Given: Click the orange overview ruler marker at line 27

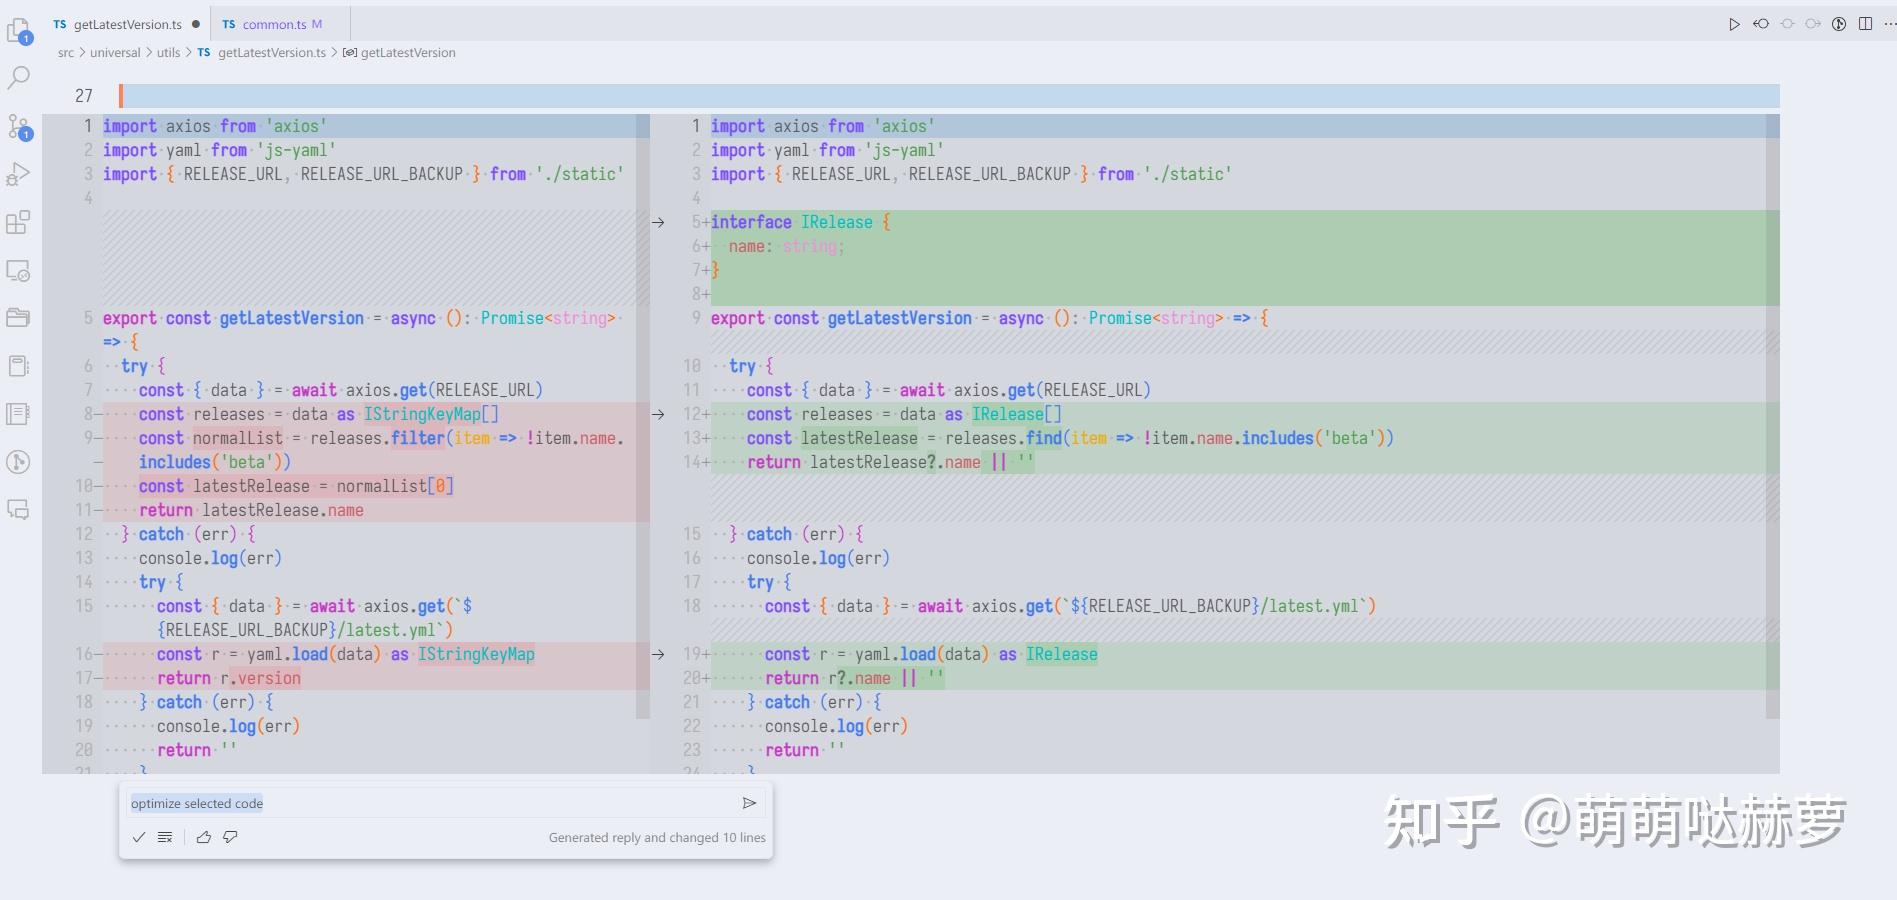Looking at the screenshot, I should tap(121, 95).
